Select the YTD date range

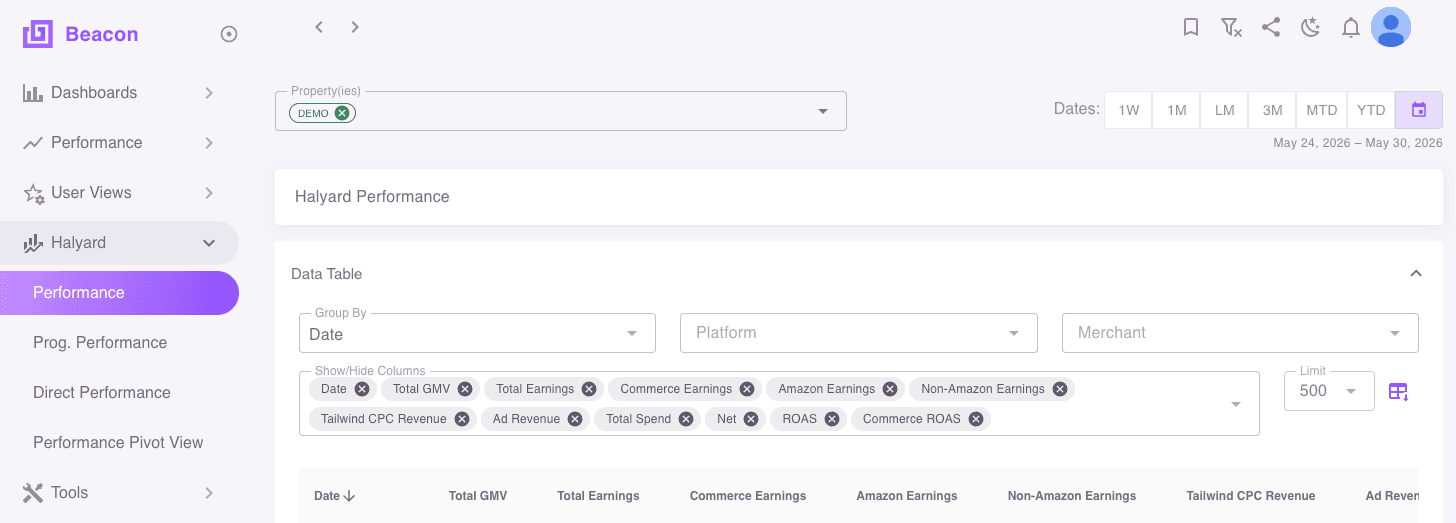[1371, 110]
